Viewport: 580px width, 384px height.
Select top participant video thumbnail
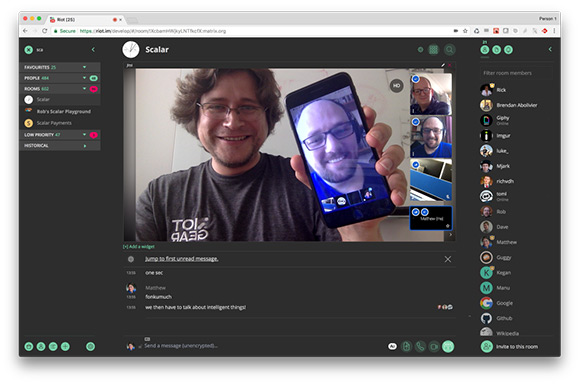[x=431, y=94]
